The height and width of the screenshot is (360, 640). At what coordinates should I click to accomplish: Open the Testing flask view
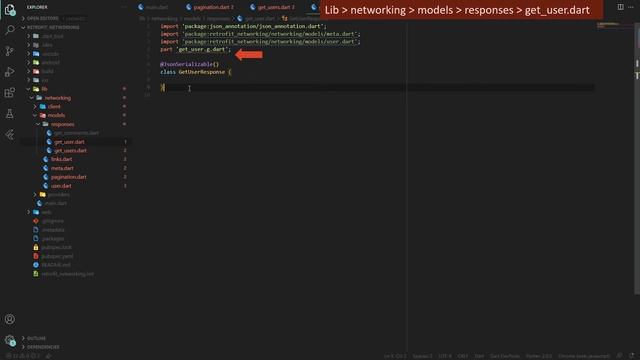[x=9, y=114]
